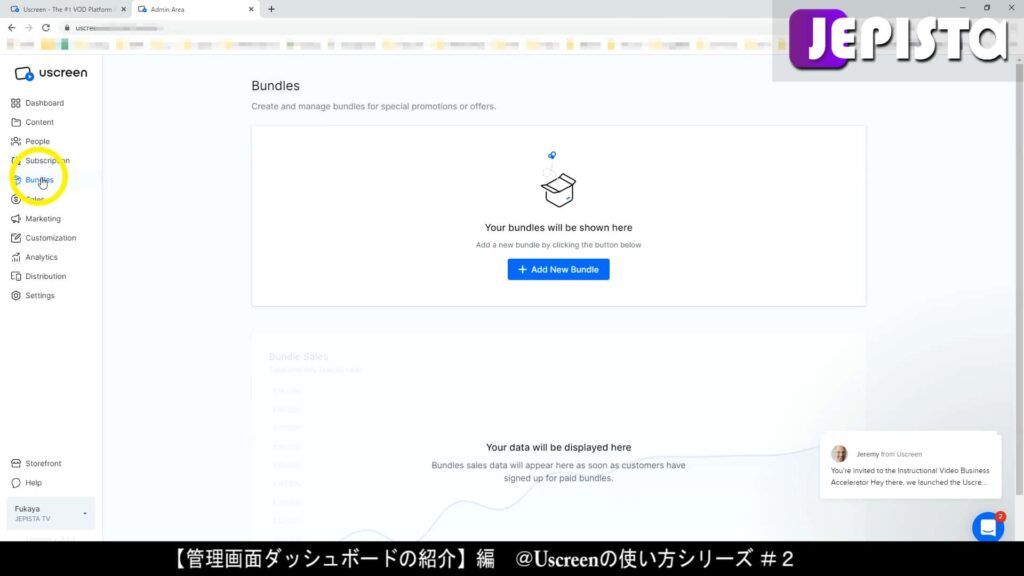Screen dimensions: 1024x576
Task: Close the Uscreen VOD Platform tab
Action: (123, 9)
